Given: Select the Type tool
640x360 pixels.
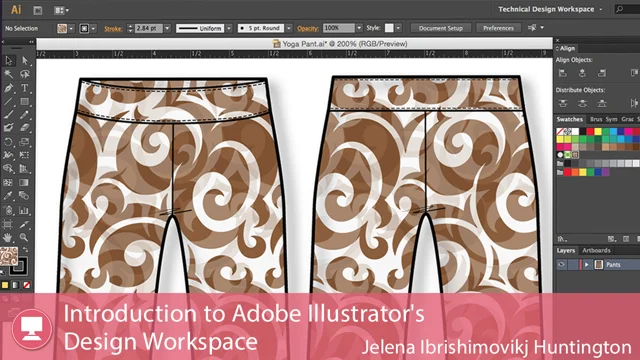Looking at the screenshot, I should (24, 88).
